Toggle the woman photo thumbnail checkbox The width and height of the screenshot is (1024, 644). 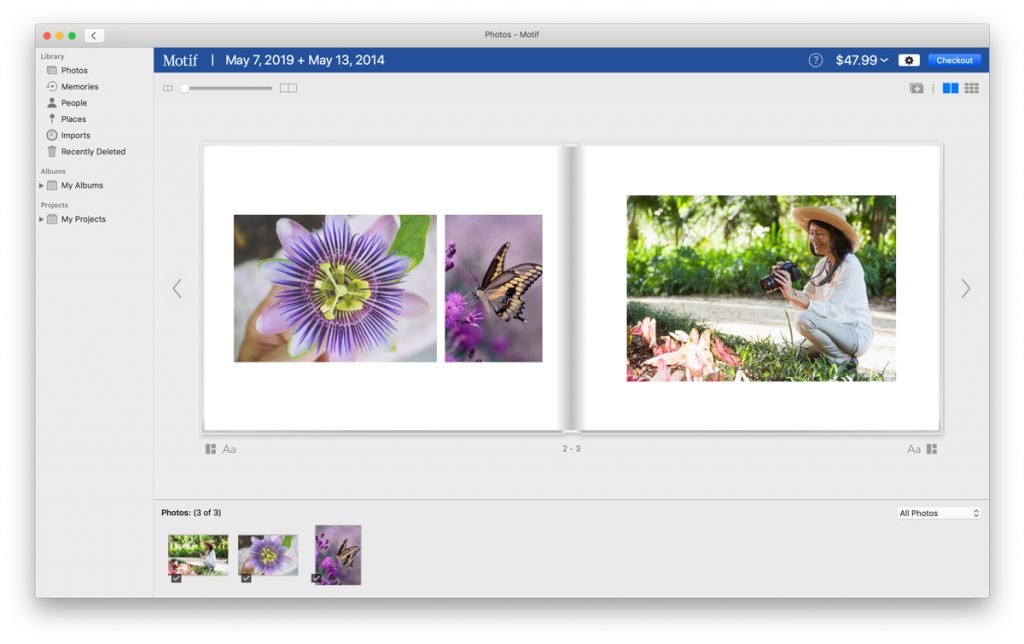click(176, 578)
